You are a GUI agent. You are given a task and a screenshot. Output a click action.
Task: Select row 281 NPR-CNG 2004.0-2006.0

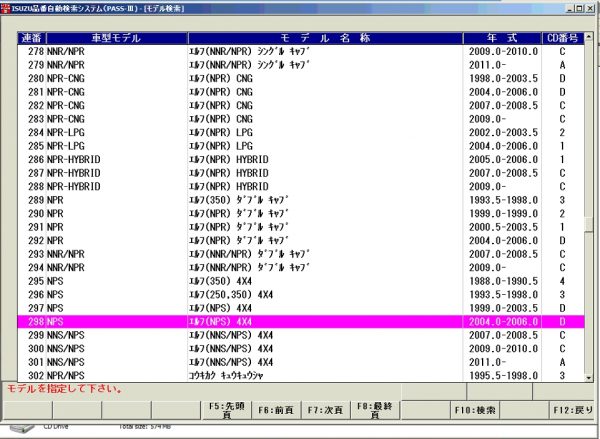click(301, 92)
